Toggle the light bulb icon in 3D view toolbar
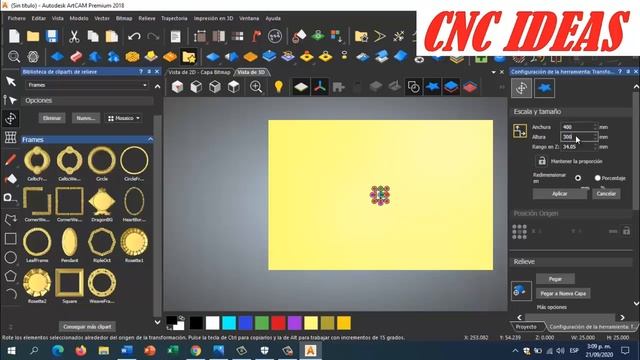This screenshot has height=360, width=640. [279, 87]
